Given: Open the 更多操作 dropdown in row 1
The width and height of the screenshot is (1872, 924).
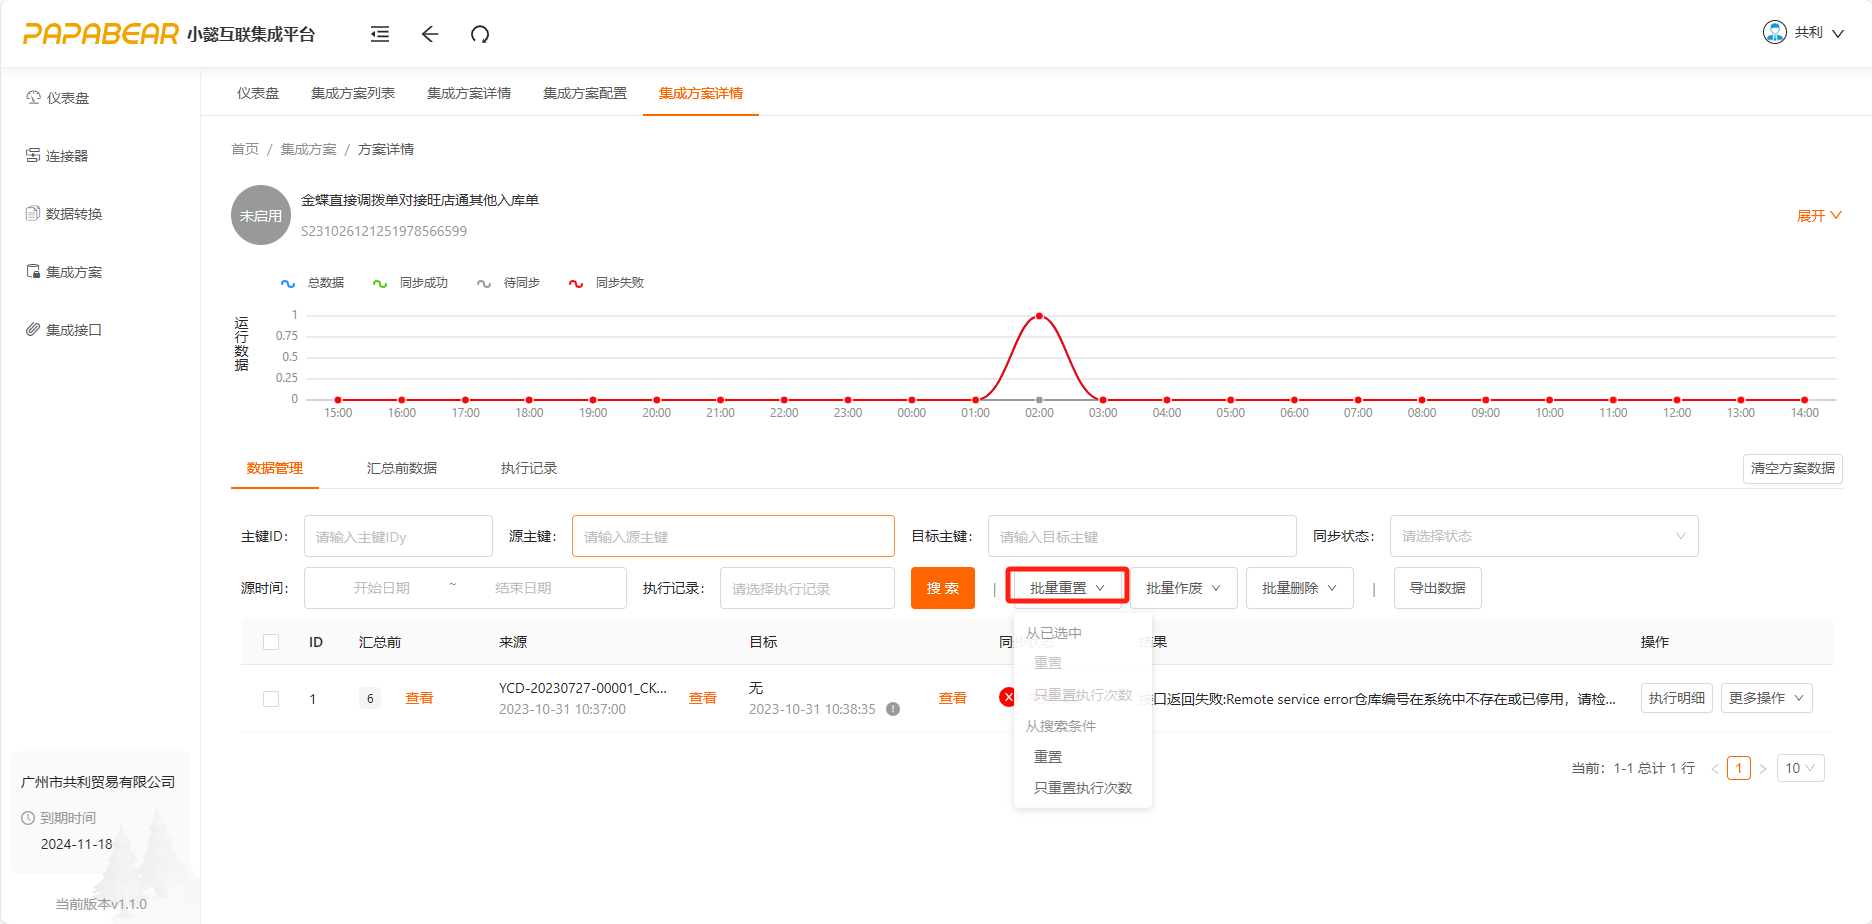Looking at the screenshot, I should (x=1766, y=698).
